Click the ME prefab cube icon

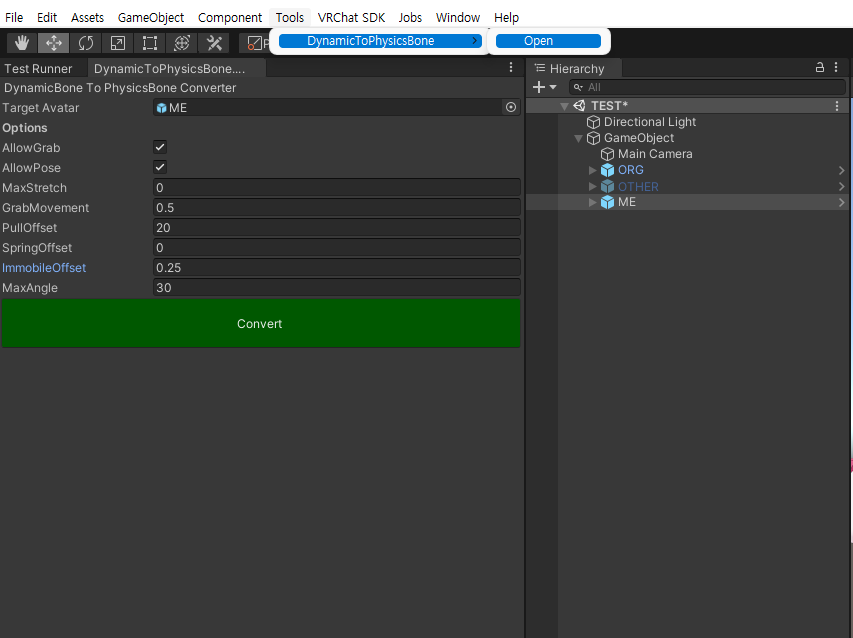(x=608, y=202)
